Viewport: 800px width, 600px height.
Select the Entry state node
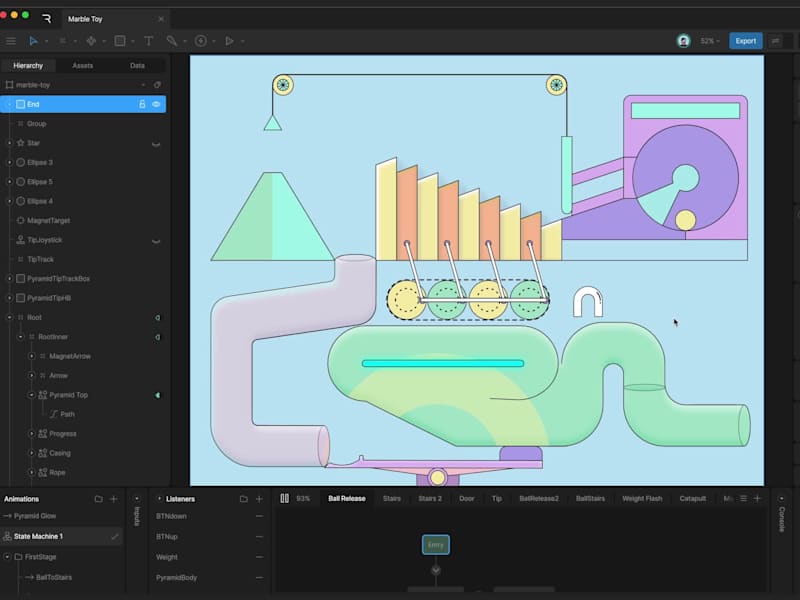point(435,545)
